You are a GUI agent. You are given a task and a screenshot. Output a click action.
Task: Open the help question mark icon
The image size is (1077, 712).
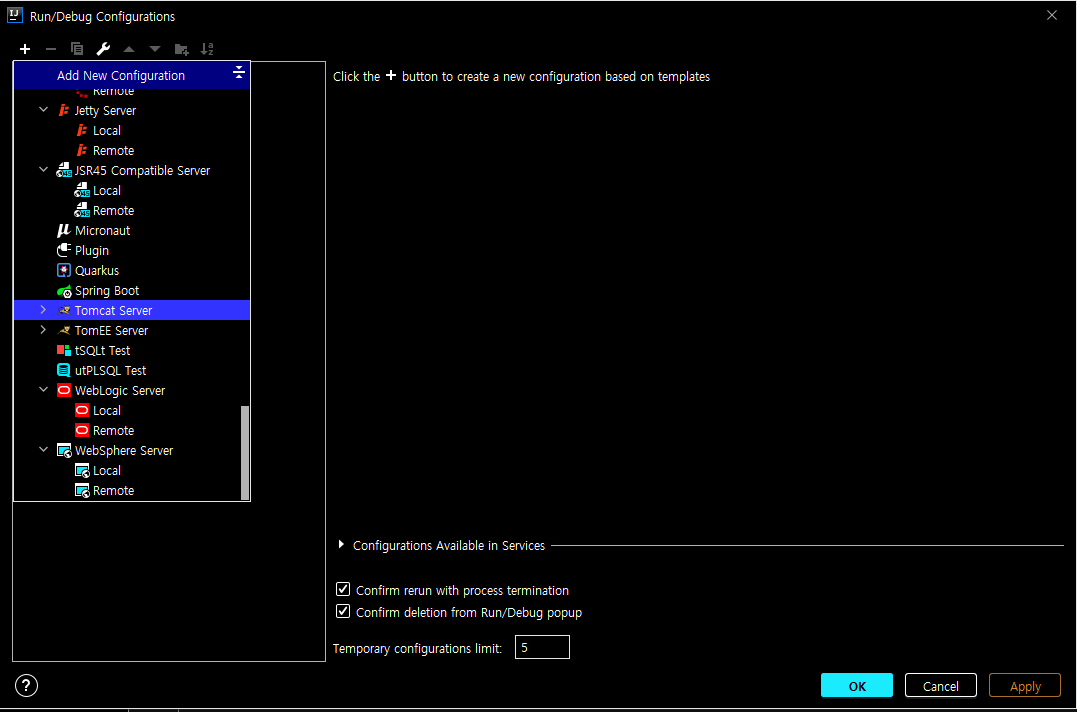[x=26, y=685]
